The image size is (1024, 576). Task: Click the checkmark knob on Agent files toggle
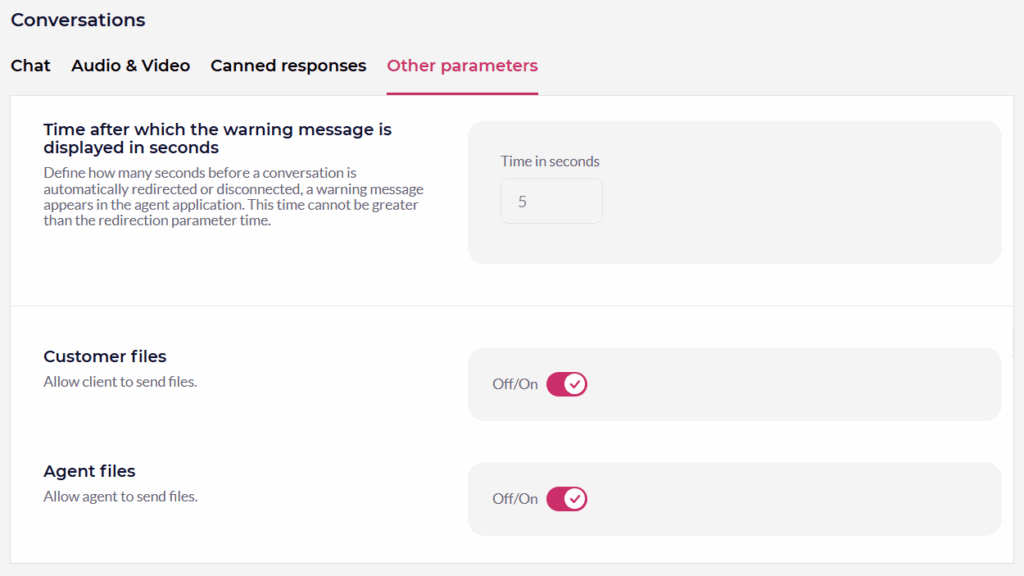[x=575, y=499]
